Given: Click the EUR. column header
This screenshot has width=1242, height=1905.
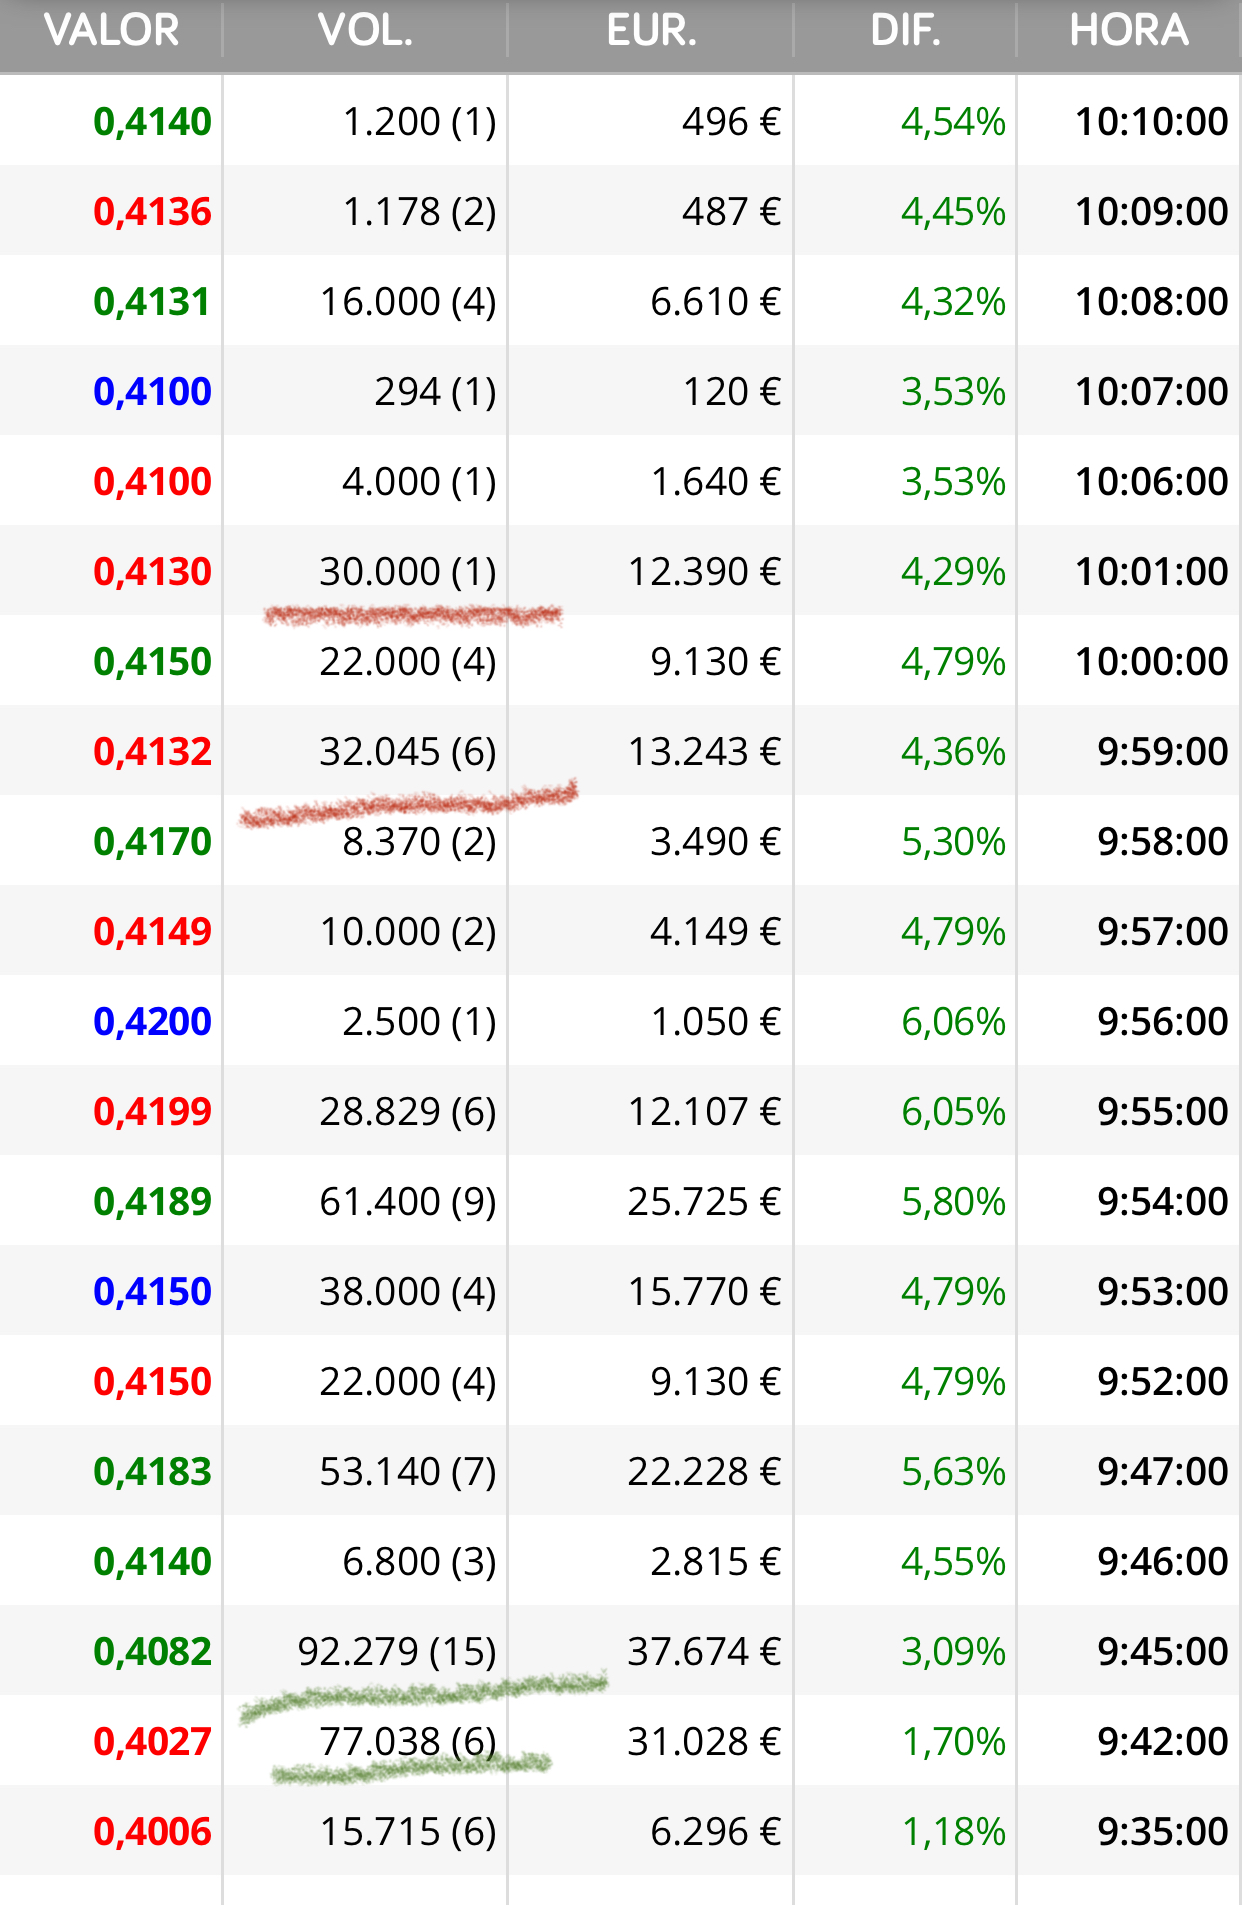Looking at the screenshot, I should (651, 30).
